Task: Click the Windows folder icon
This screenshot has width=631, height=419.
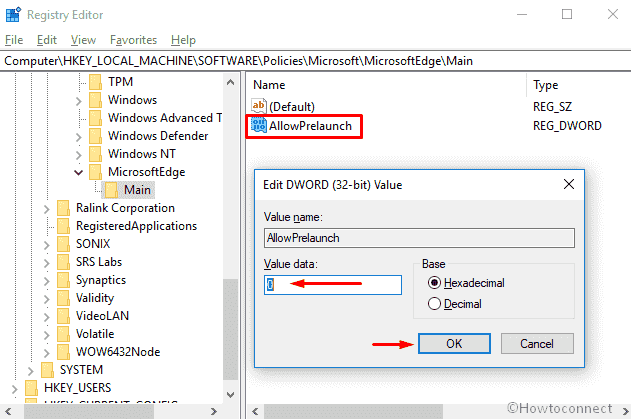Action: pyautogui.click(x=95, y=100)
